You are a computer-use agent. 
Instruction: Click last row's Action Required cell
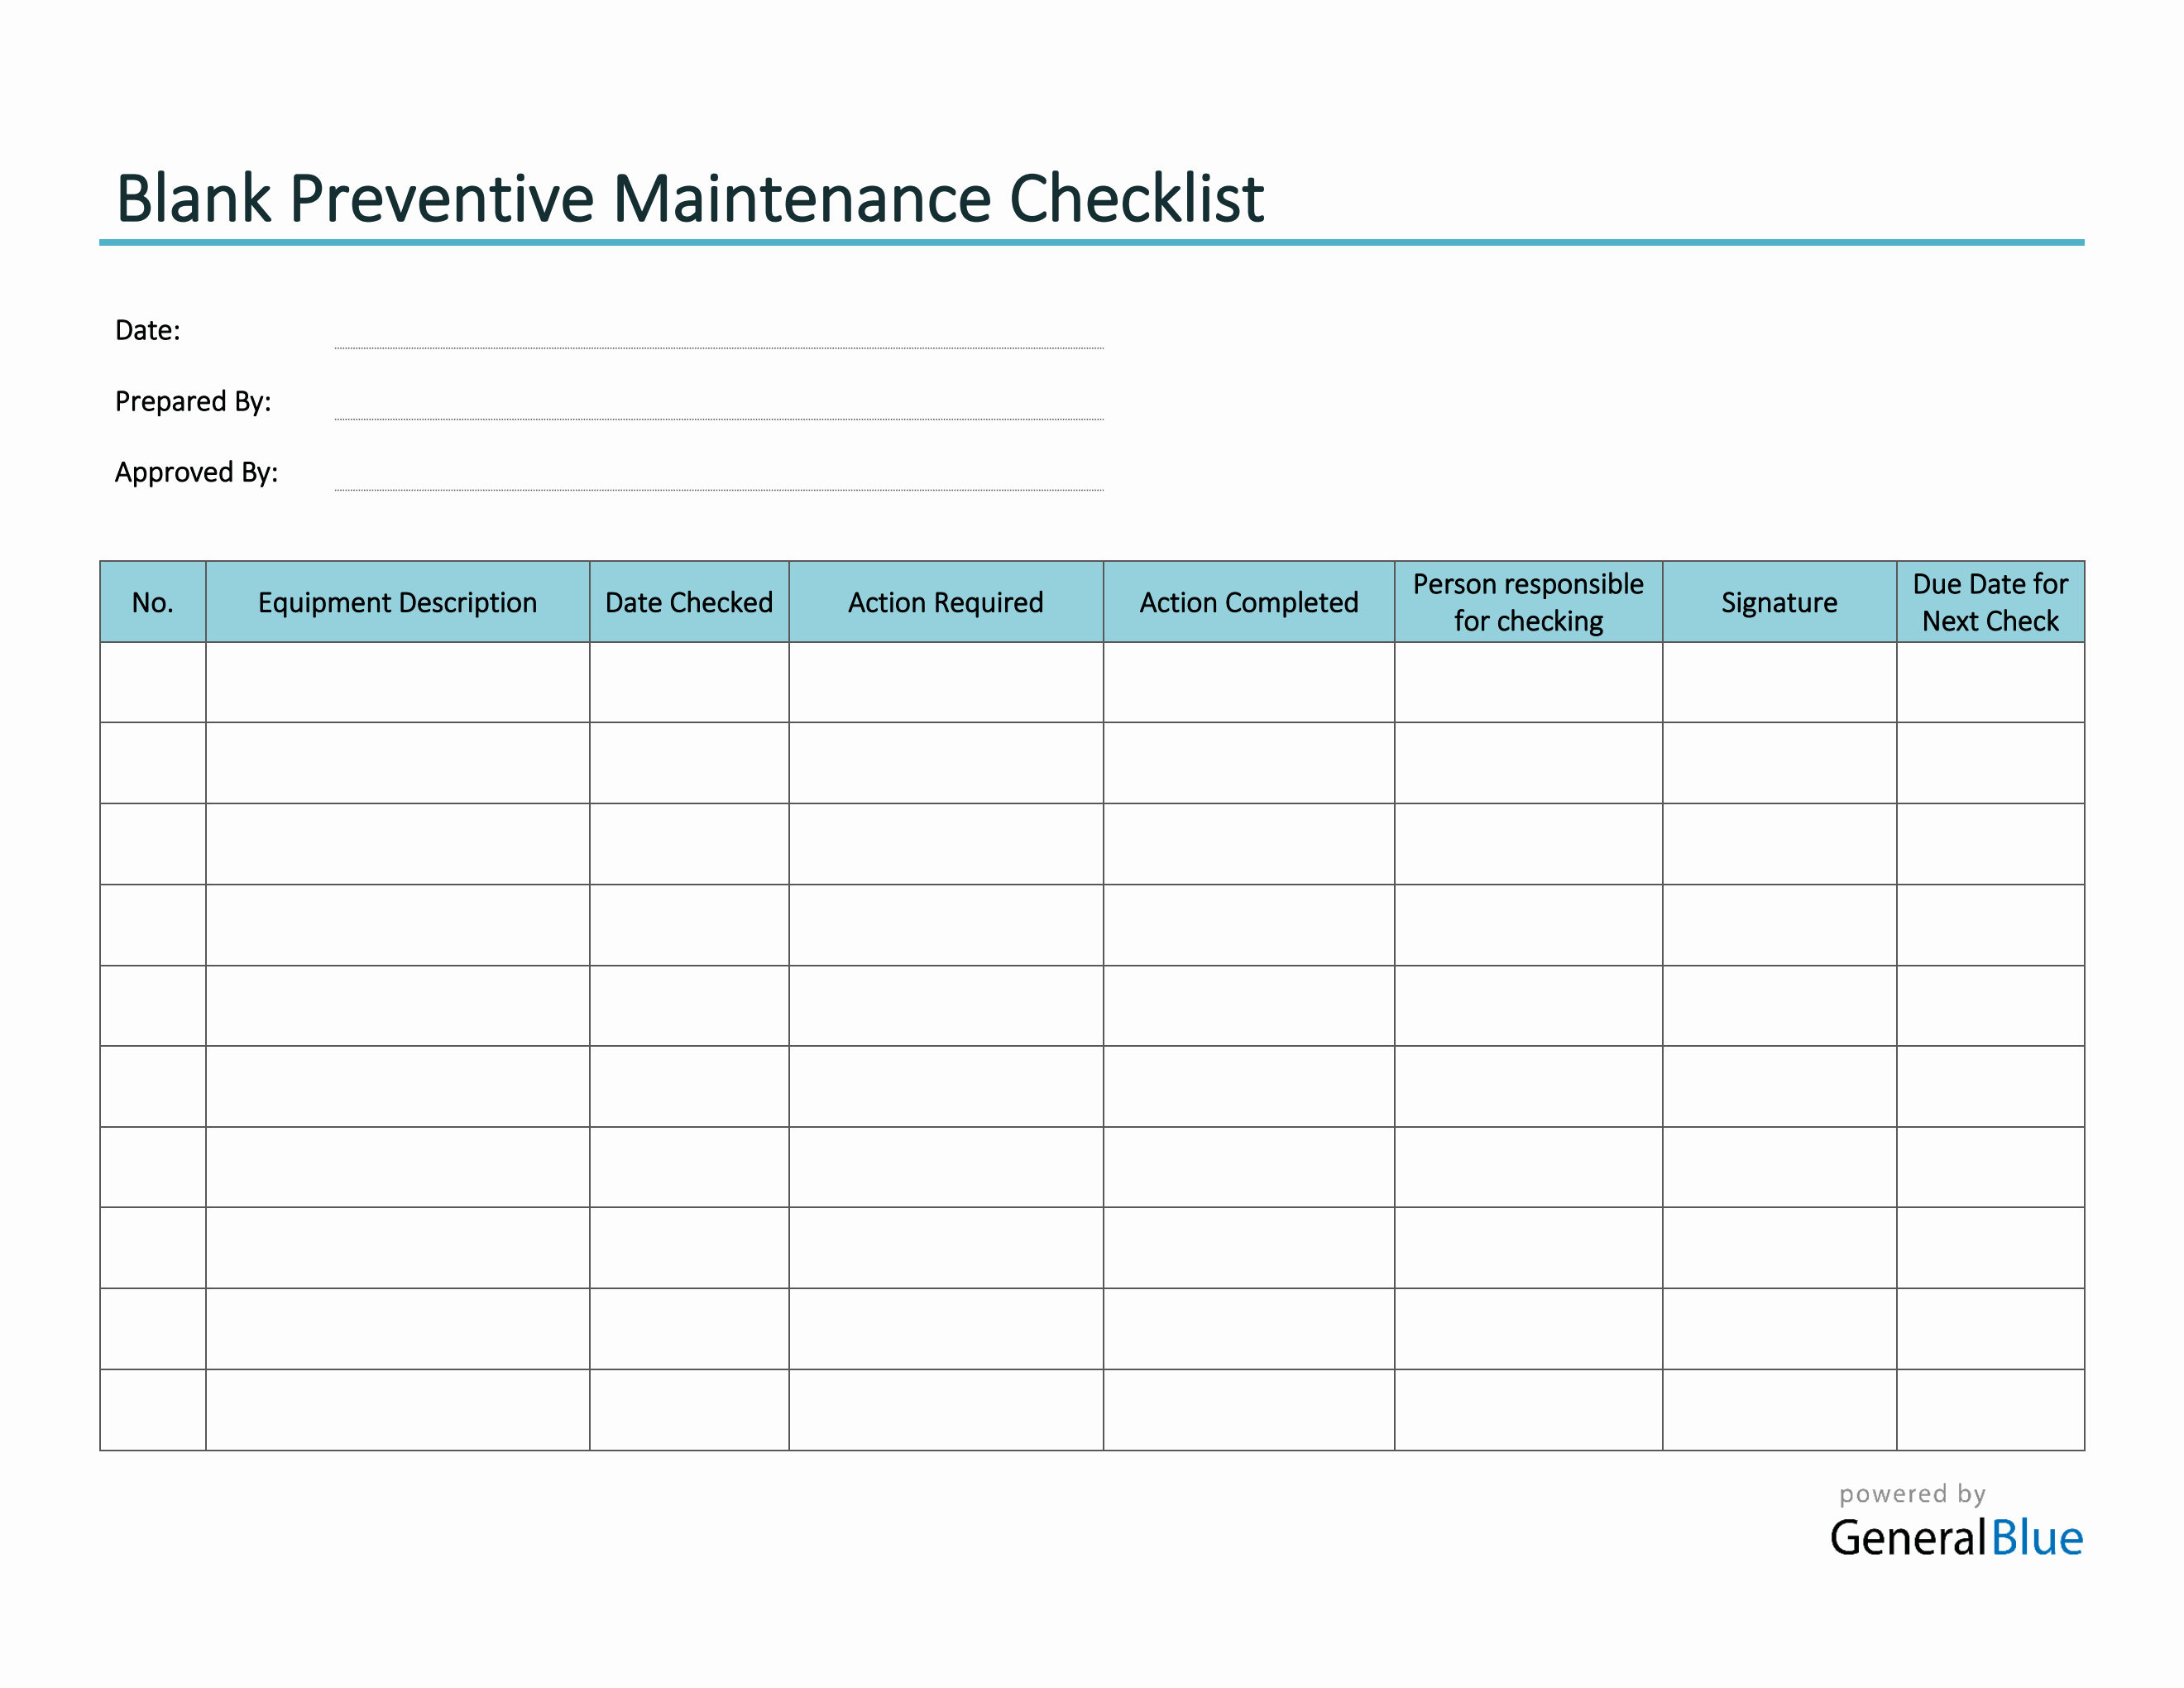click(x=945, y=1410)
